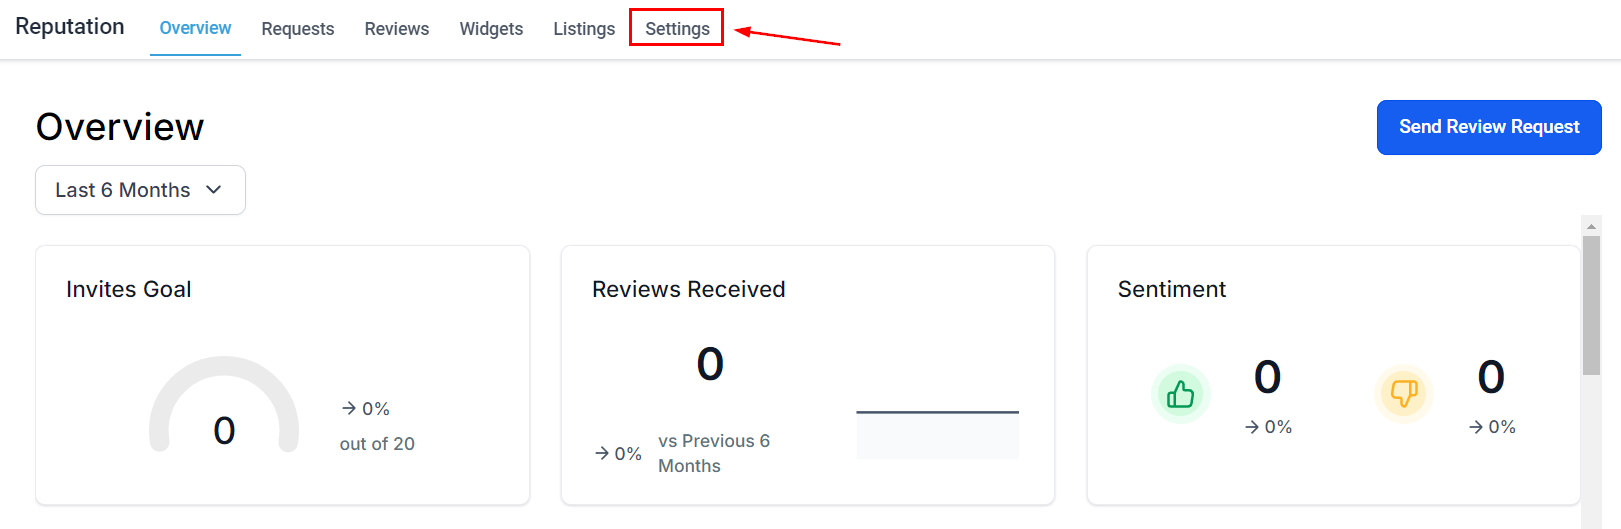
Task: Click the Reputation heading link
Action: coord(70,27)
